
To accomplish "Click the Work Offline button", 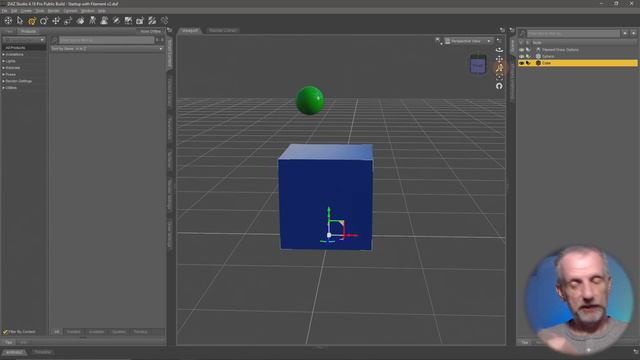I will tap(151, 31).
